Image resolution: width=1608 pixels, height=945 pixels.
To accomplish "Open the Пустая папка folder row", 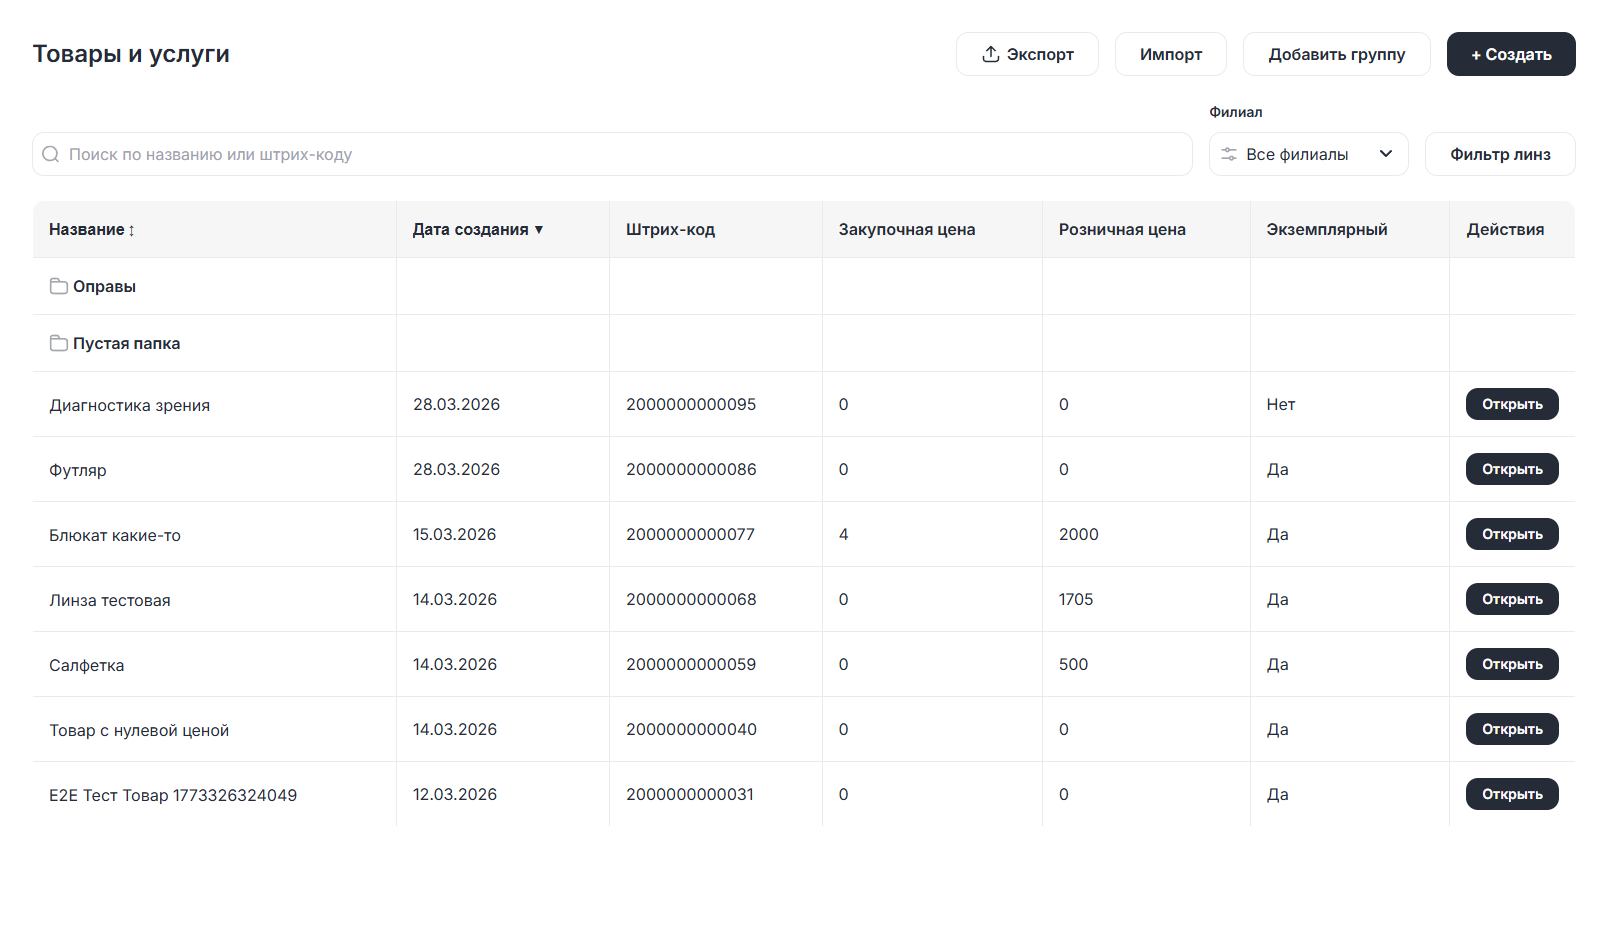I will [x=804, y=343].
